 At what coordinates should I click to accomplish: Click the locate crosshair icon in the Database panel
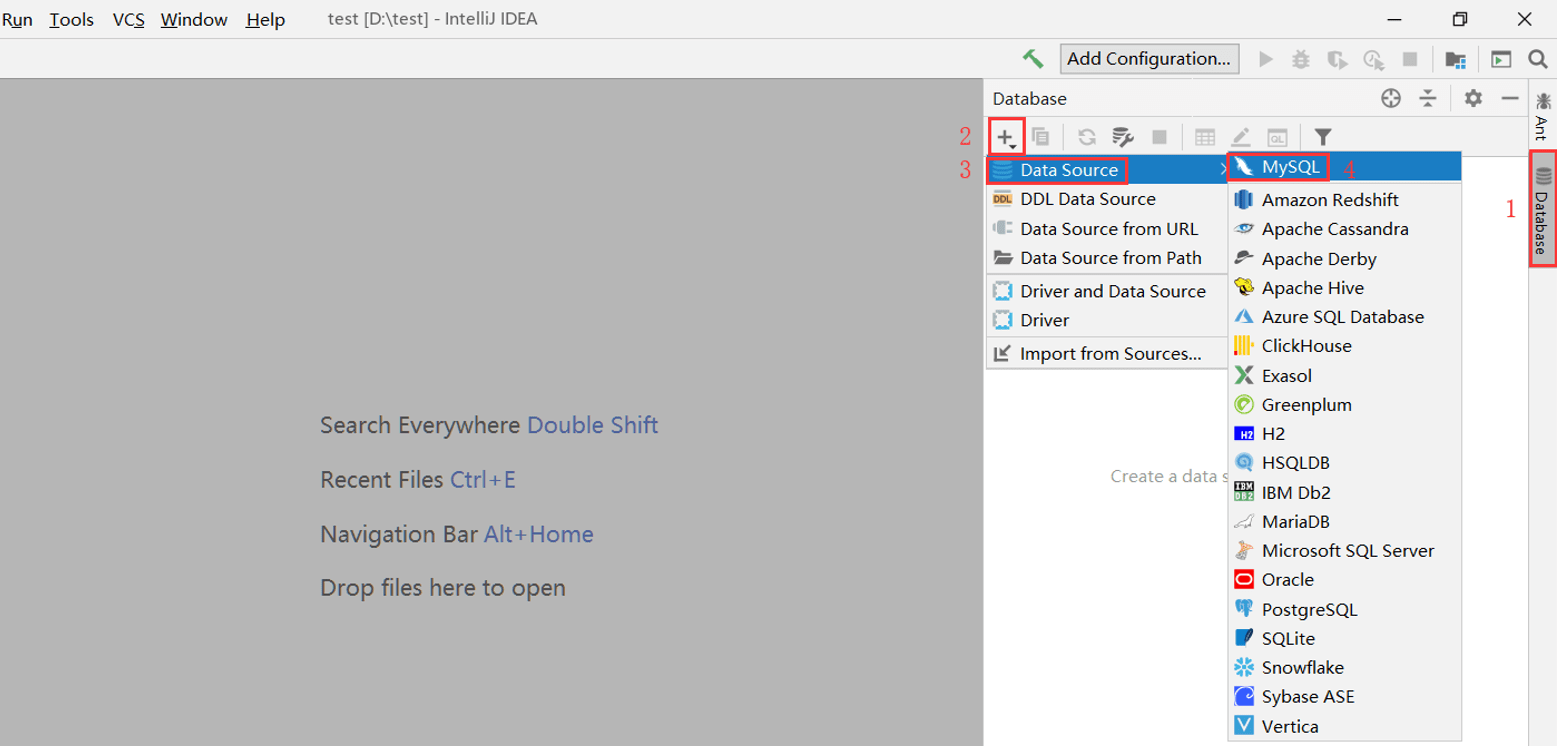[1390, 98]
